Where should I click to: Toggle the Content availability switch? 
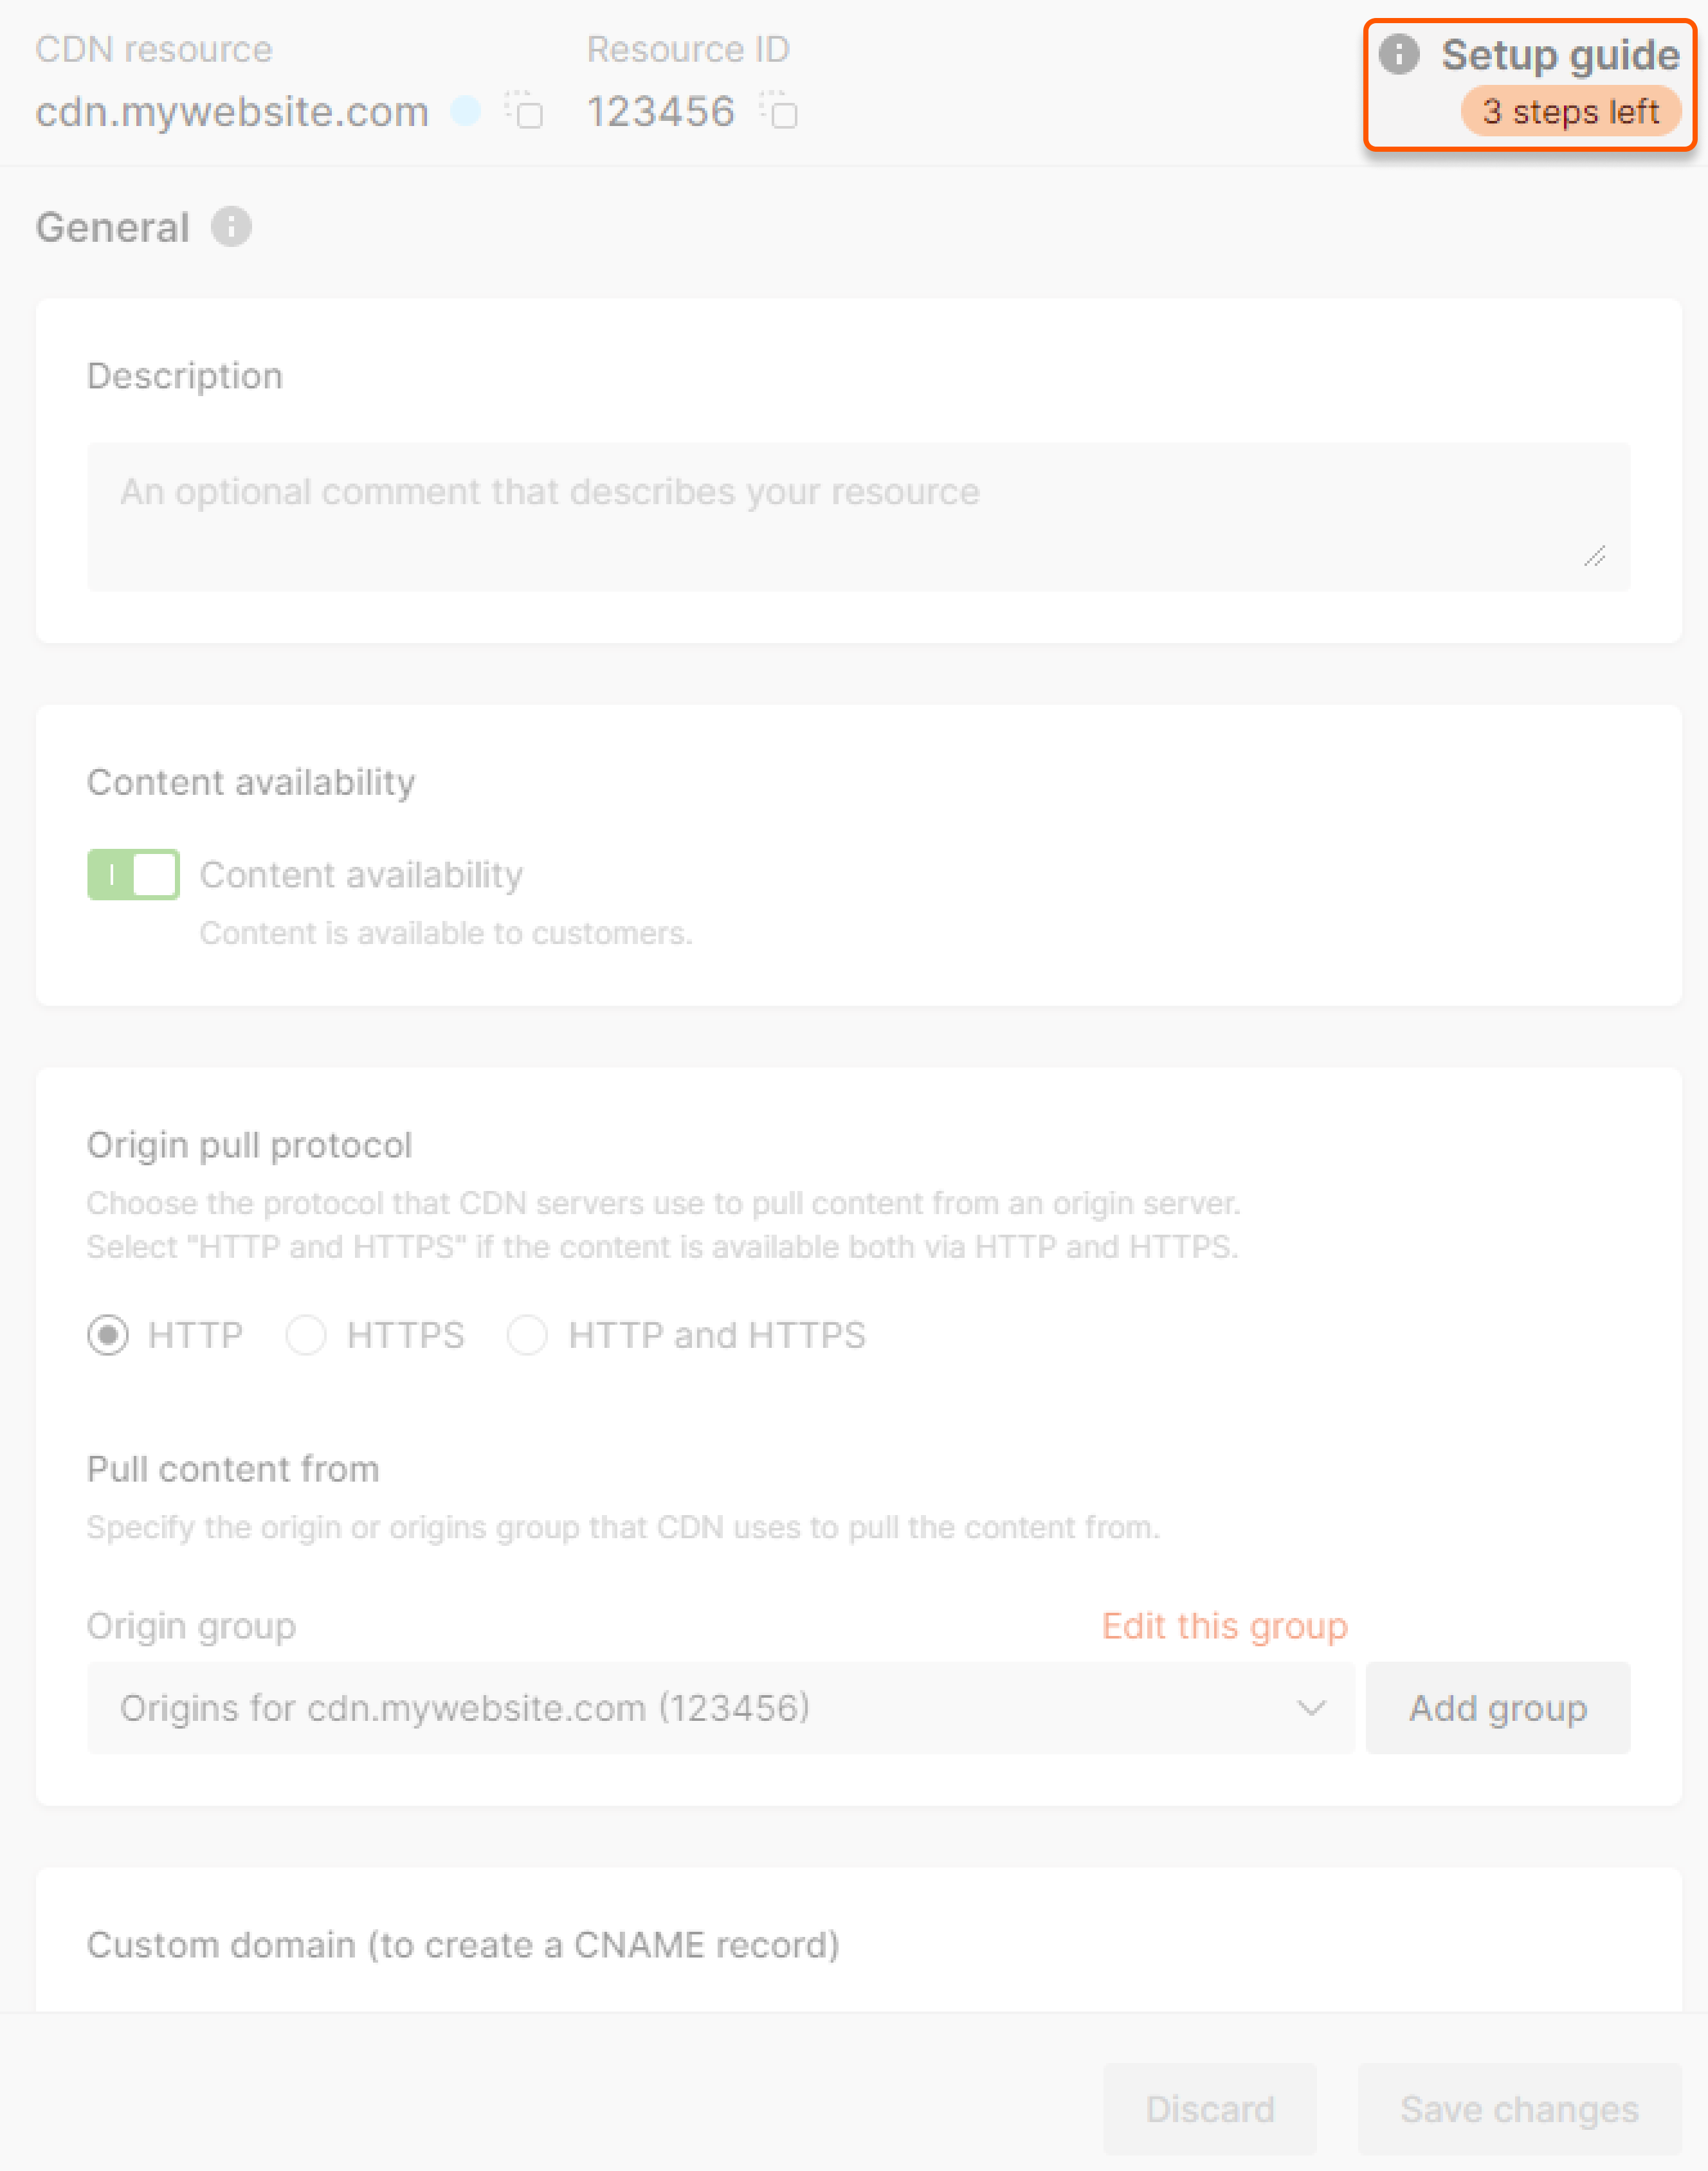[x=133, y=875]
